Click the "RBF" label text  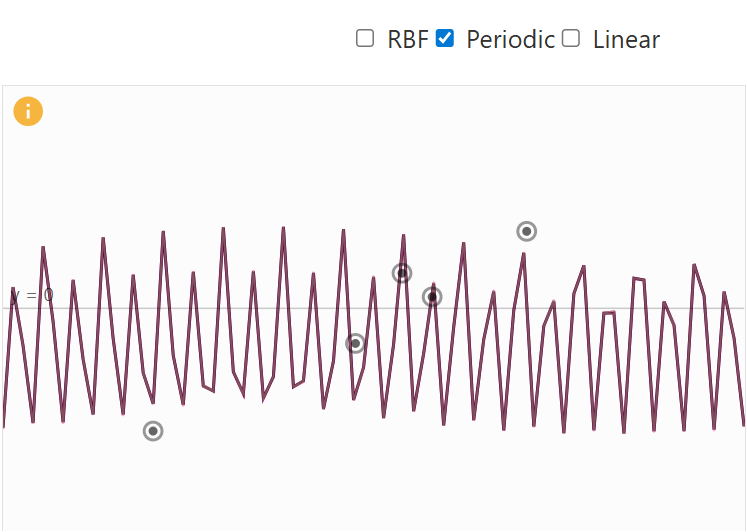click(407, 40)
